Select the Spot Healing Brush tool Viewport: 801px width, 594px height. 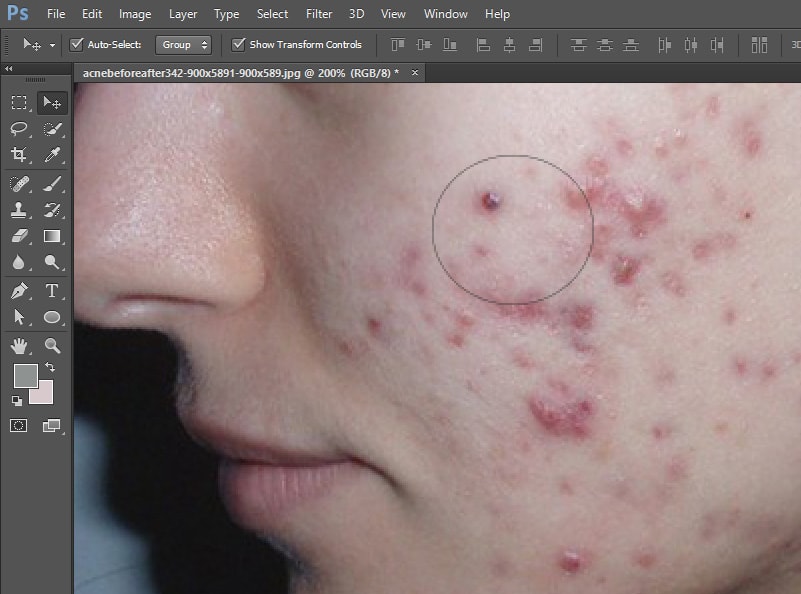[19, 183]
